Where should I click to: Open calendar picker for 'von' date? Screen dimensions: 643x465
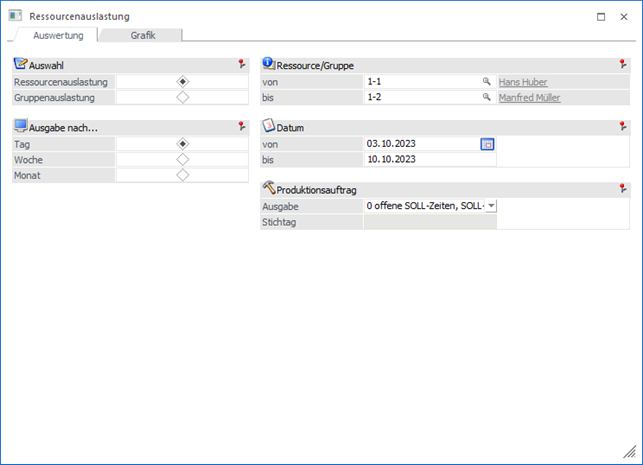click(488, 144)
